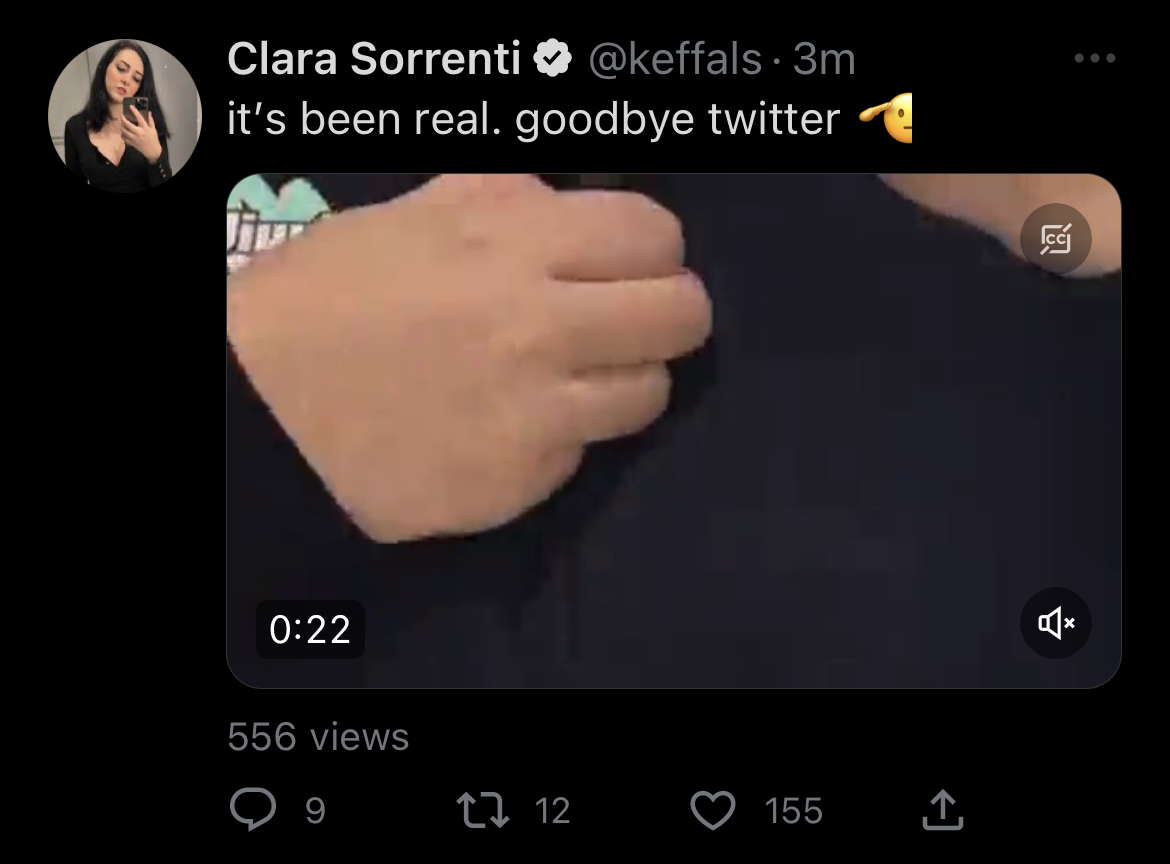This screenshot has width=1170, height=864.
Task: Click the retweet count 12
Action: [552, 810]
